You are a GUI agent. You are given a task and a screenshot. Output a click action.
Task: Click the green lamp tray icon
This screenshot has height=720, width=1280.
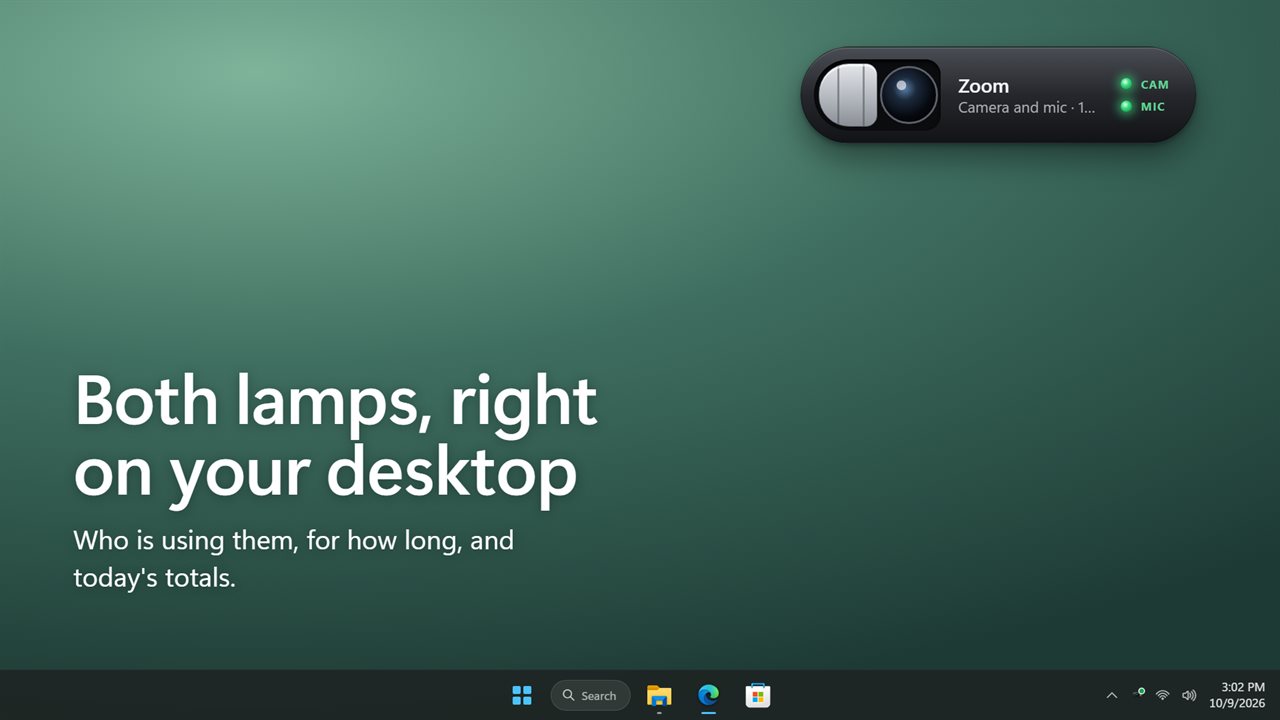point(1138,692)
